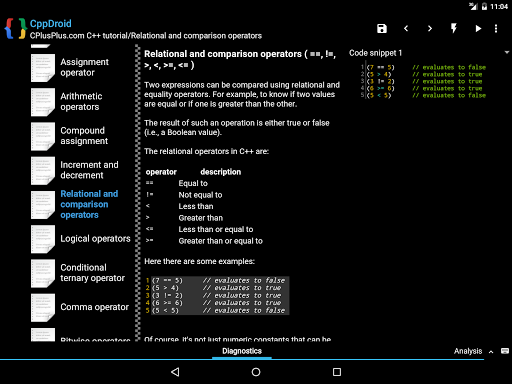
Task: Open Arithmetic operators page thumbnail
Action: [x=43, y=102]
